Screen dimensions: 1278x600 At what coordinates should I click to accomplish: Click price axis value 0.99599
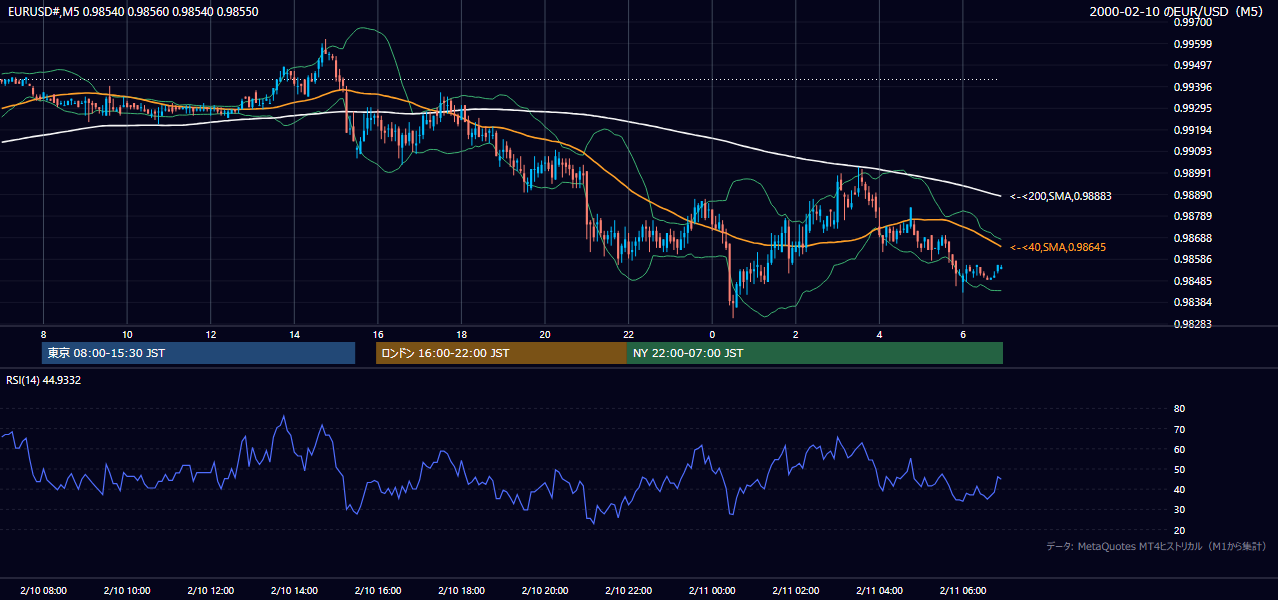pos(1192,44)
